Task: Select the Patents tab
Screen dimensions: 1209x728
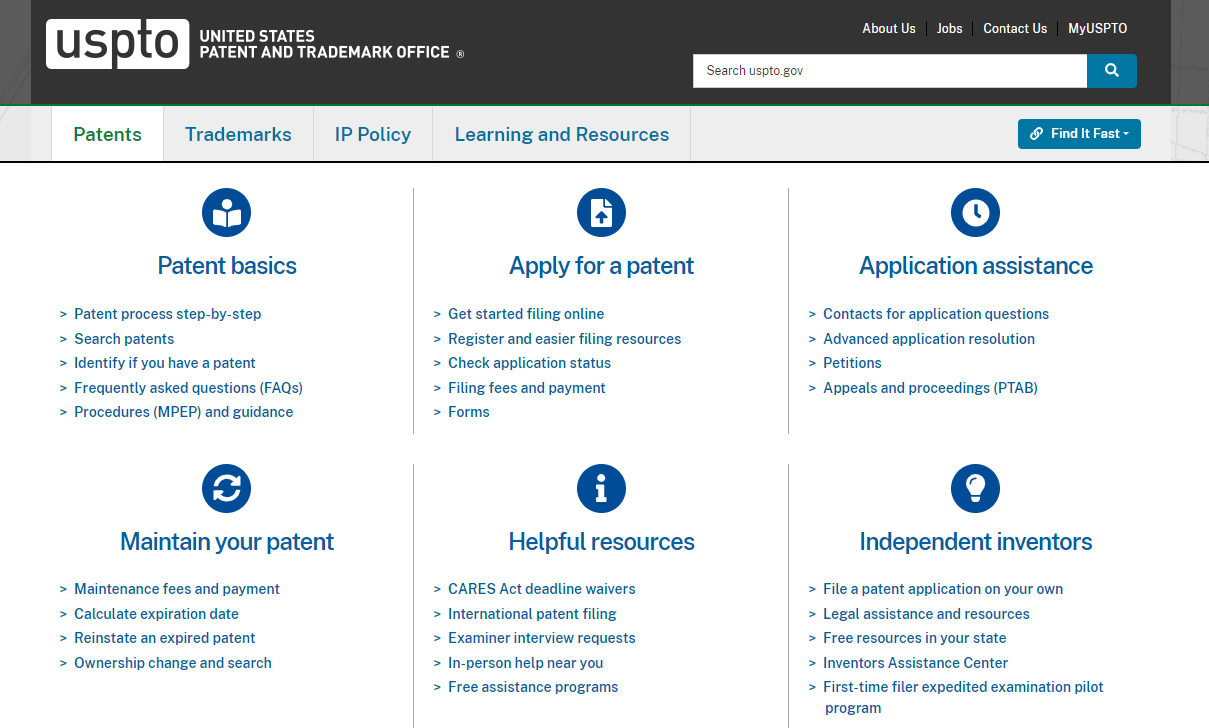Action: pos(108,134)
